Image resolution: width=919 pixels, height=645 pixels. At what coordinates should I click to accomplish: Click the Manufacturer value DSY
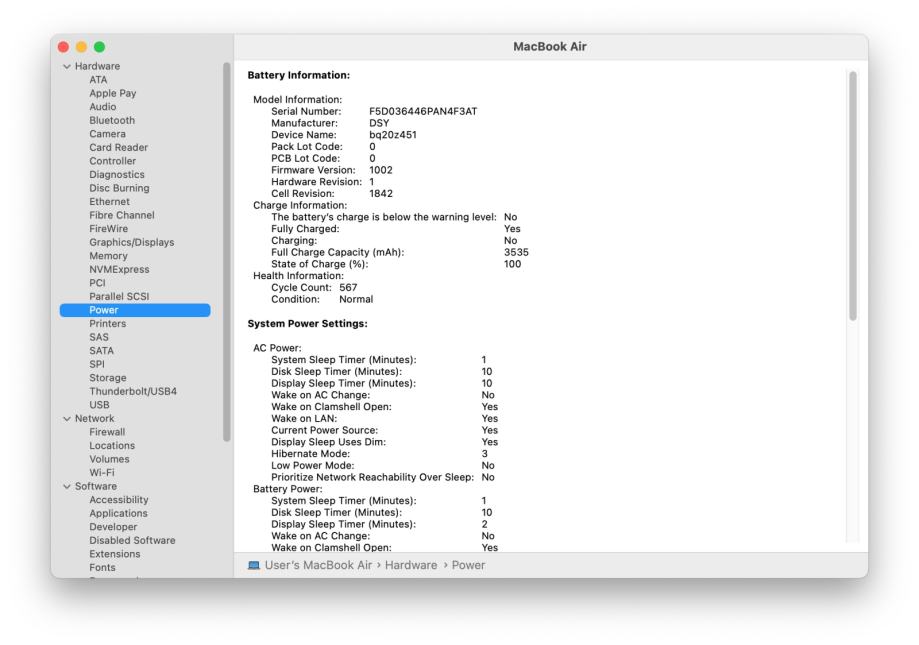[x=379, y=123]
